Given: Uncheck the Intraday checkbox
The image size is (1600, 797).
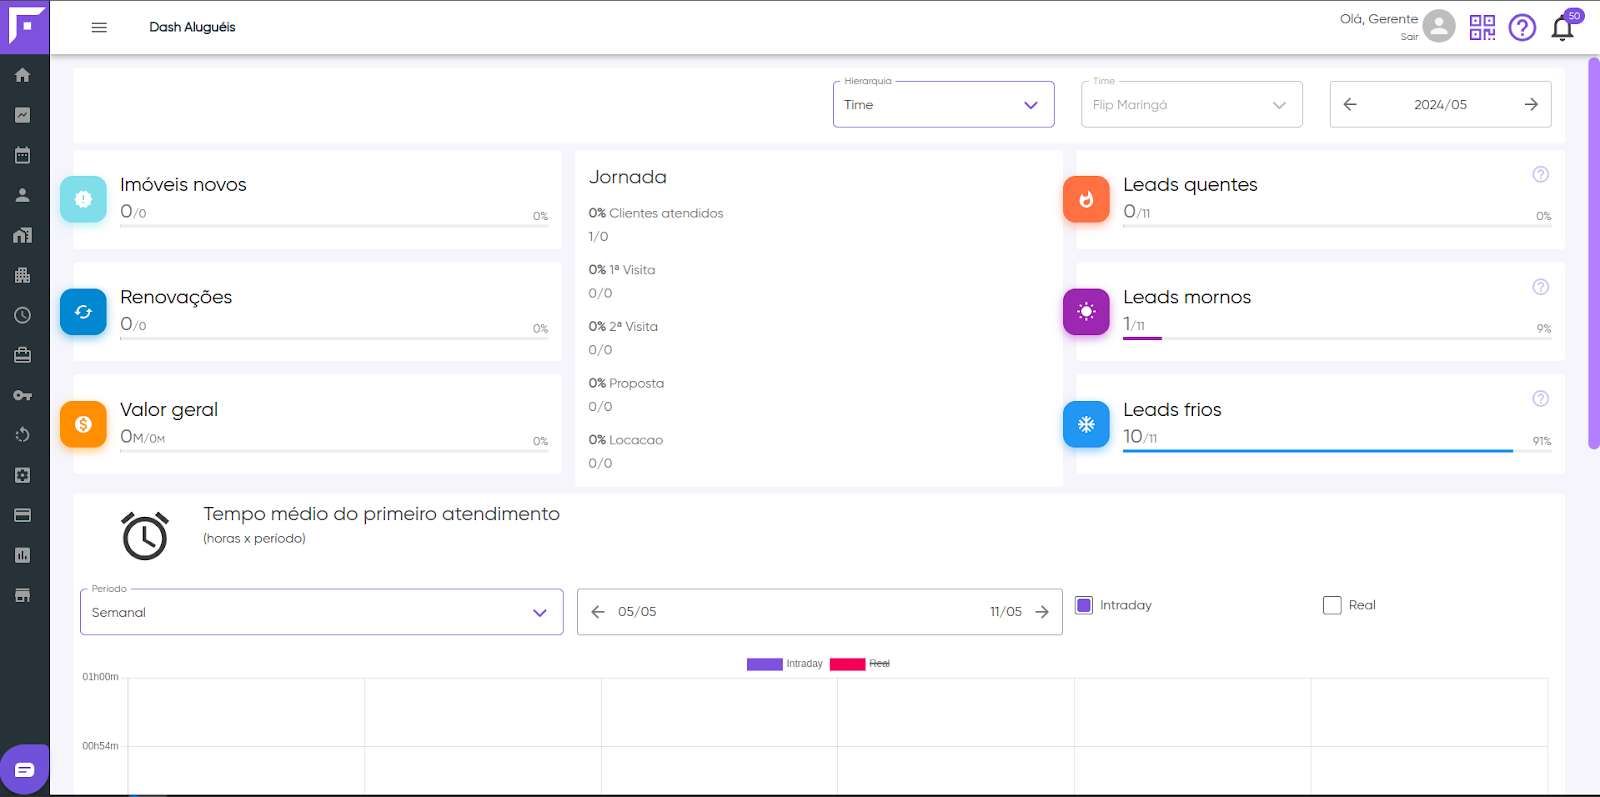Looking at the screenshot, I should coord(1084,605).
